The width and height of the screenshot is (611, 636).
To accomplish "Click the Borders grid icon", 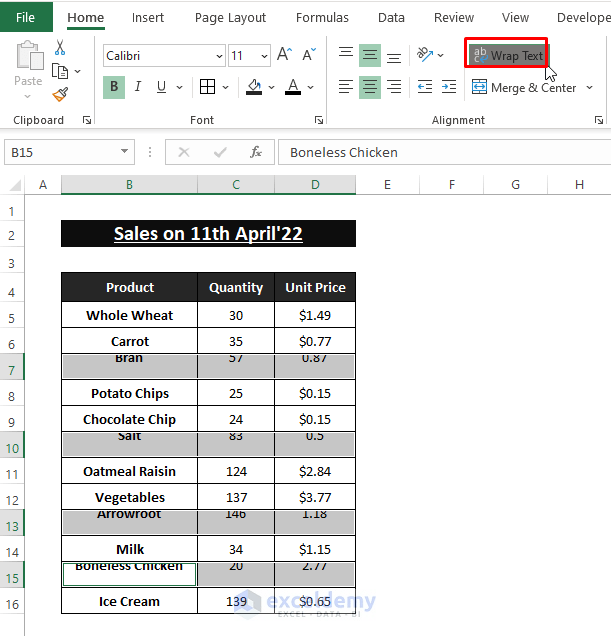I will point(207,87).
